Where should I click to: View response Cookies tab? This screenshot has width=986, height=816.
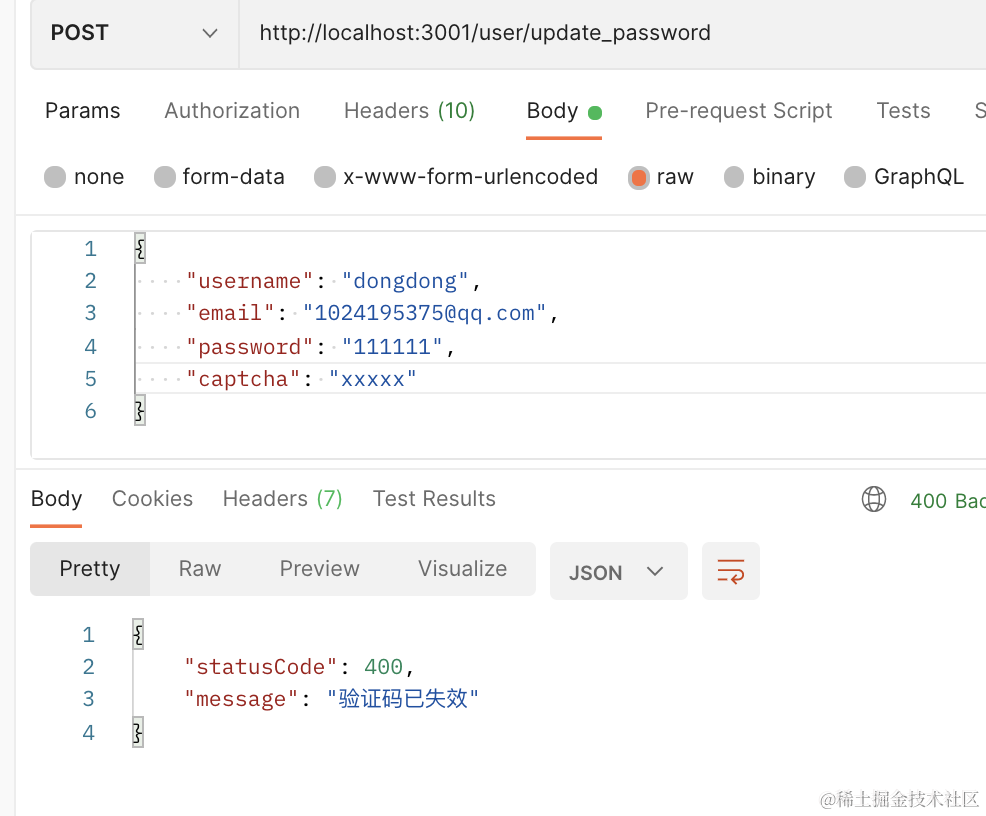pos(152,499)
